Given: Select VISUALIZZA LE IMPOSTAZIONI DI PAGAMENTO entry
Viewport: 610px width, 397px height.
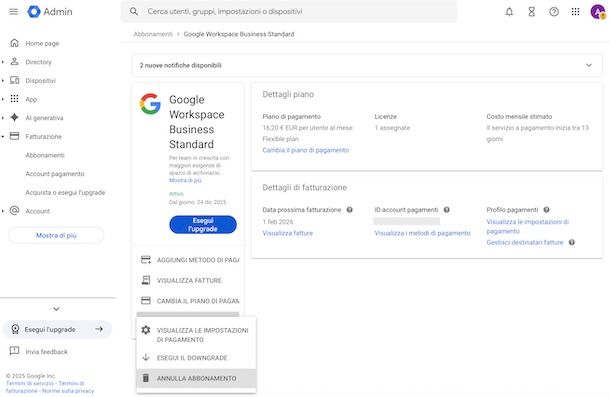Looking at the screenshot, I should point(196,335).
